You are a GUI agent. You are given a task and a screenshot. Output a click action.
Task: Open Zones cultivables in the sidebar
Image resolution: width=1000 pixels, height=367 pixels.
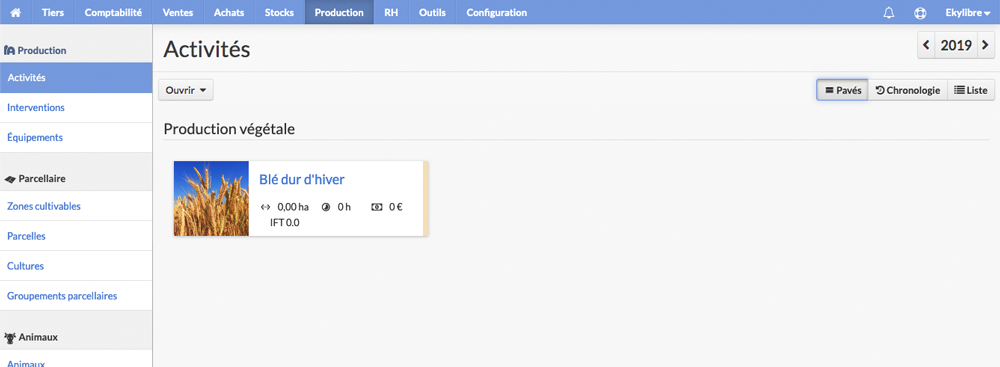76,206
